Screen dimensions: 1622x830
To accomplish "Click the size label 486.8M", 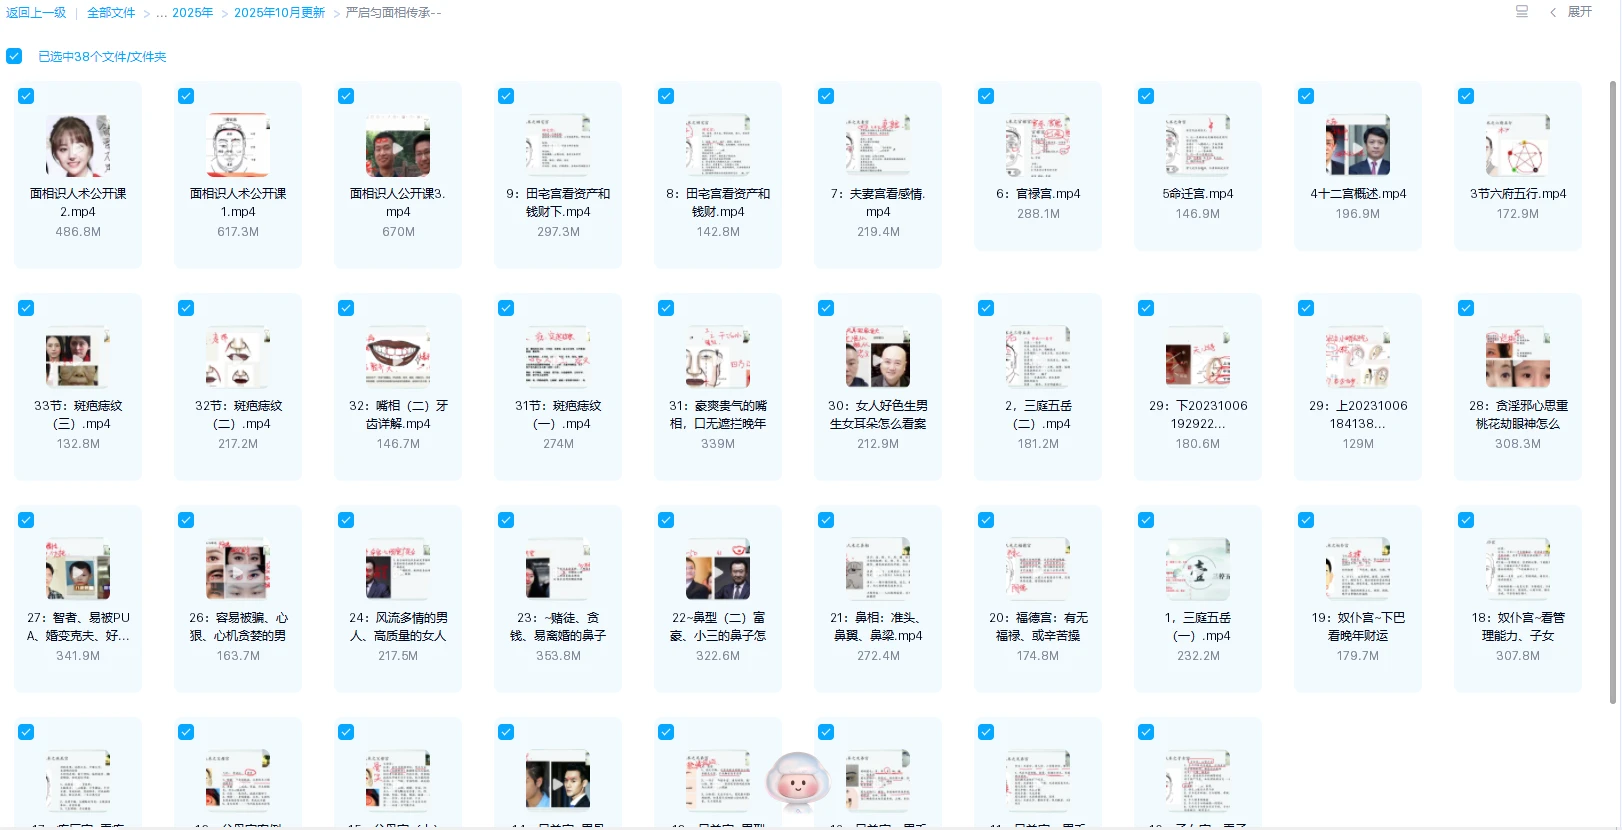I will (x=78, y=232).
